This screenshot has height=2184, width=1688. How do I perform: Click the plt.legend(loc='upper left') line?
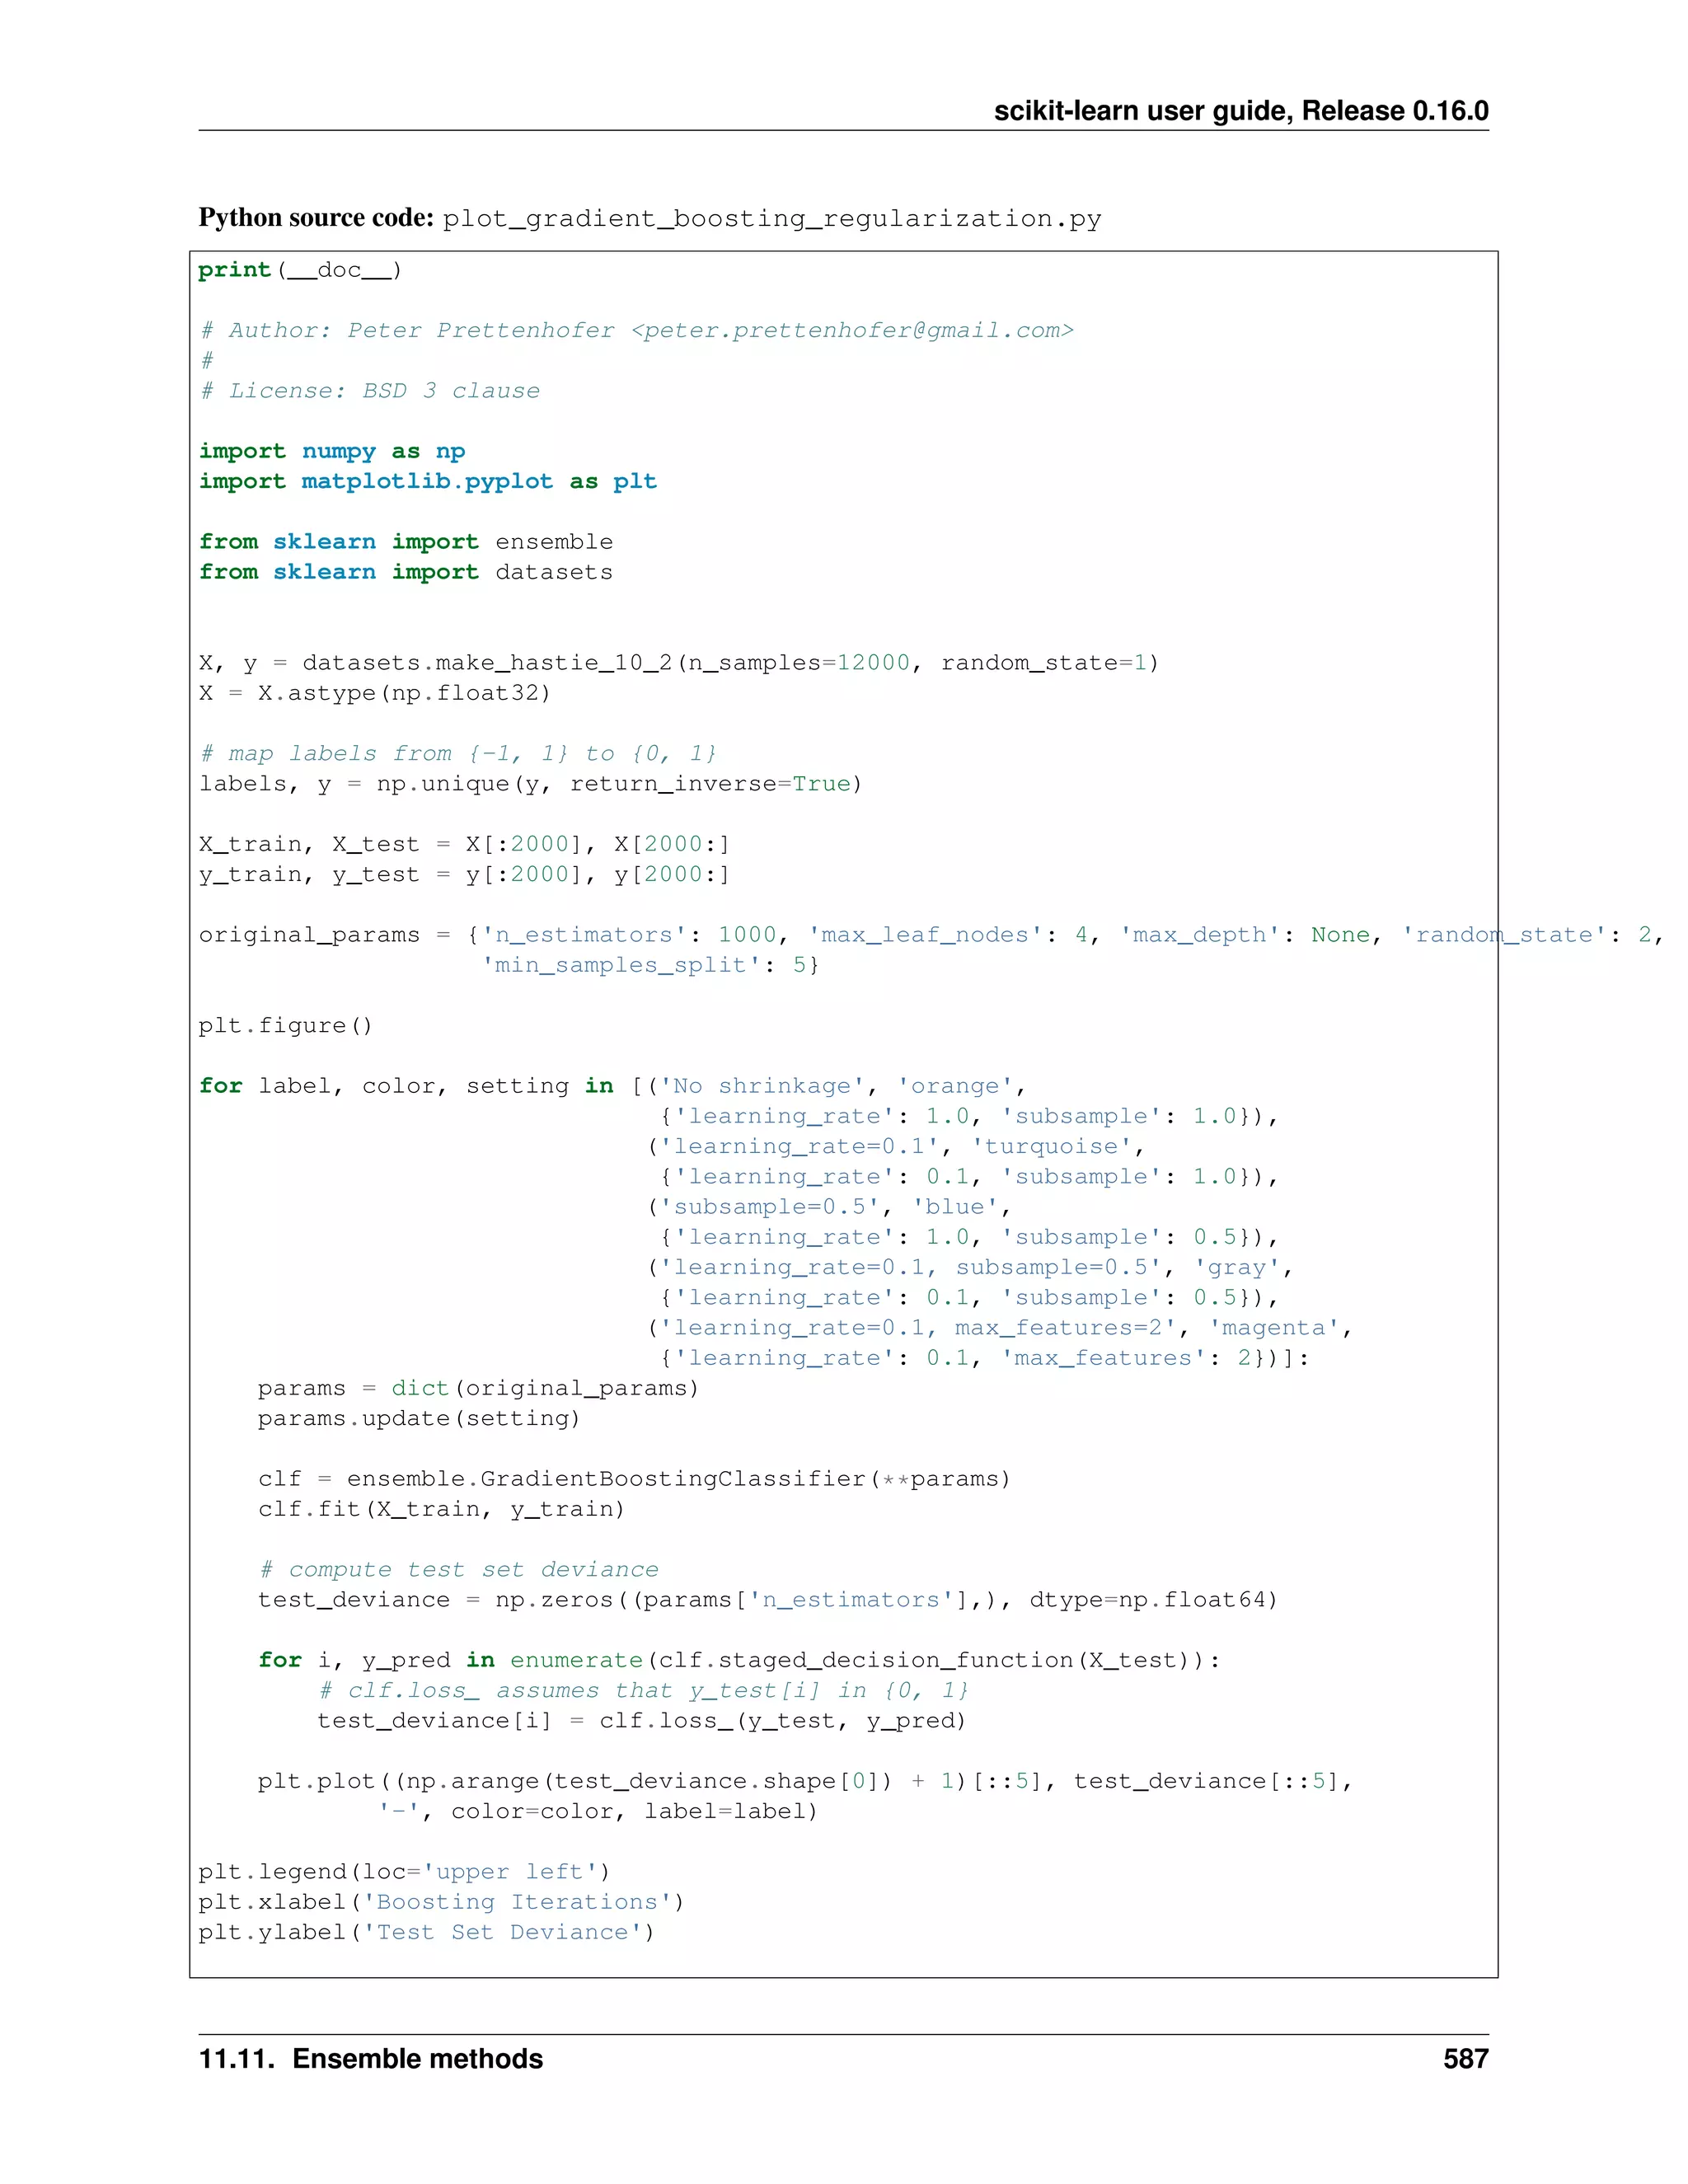click(x=405, y=1872)
